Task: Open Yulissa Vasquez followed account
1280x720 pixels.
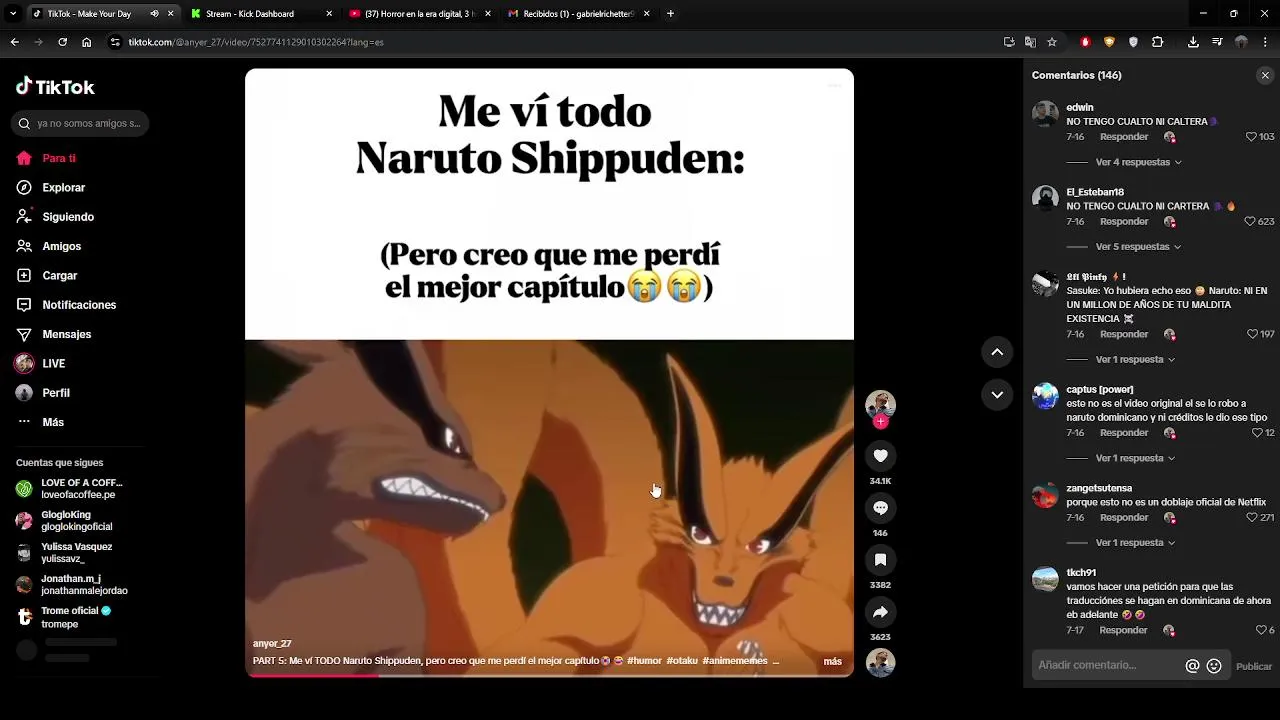Action: (x=65, y=553)
